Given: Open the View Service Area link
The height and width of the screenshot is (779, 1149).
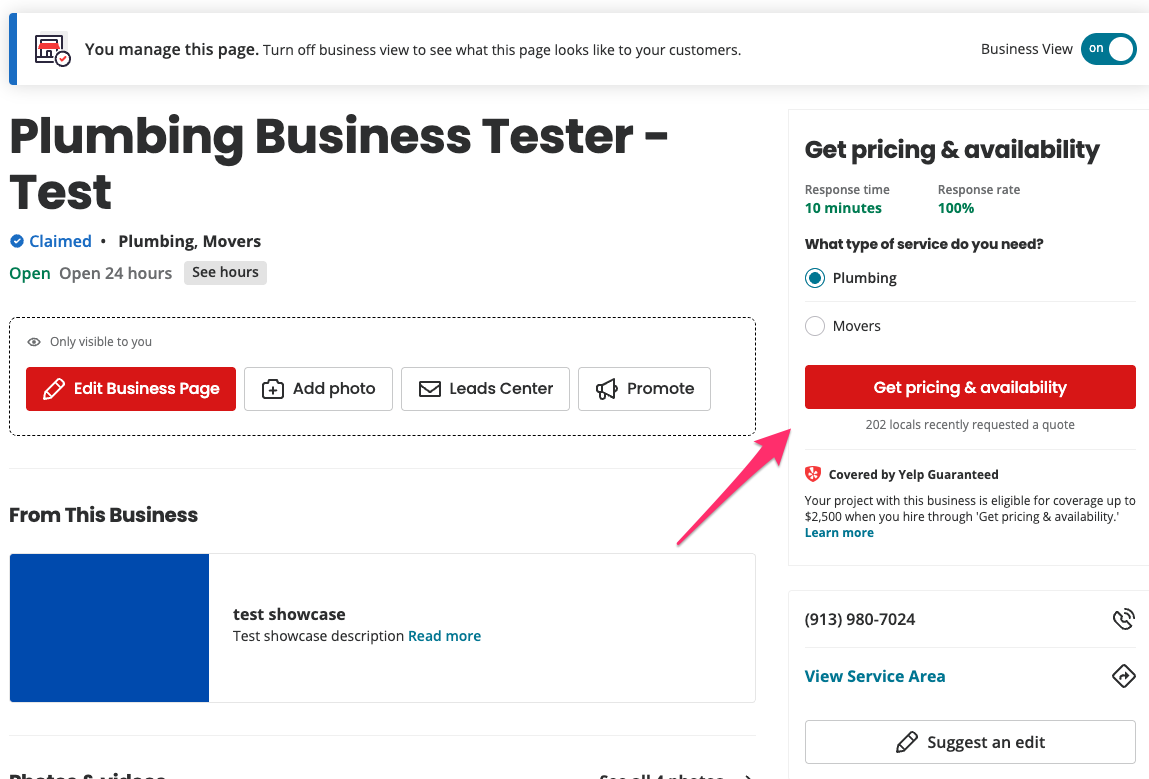Looking at the screenshot, I should click(875, 676).
